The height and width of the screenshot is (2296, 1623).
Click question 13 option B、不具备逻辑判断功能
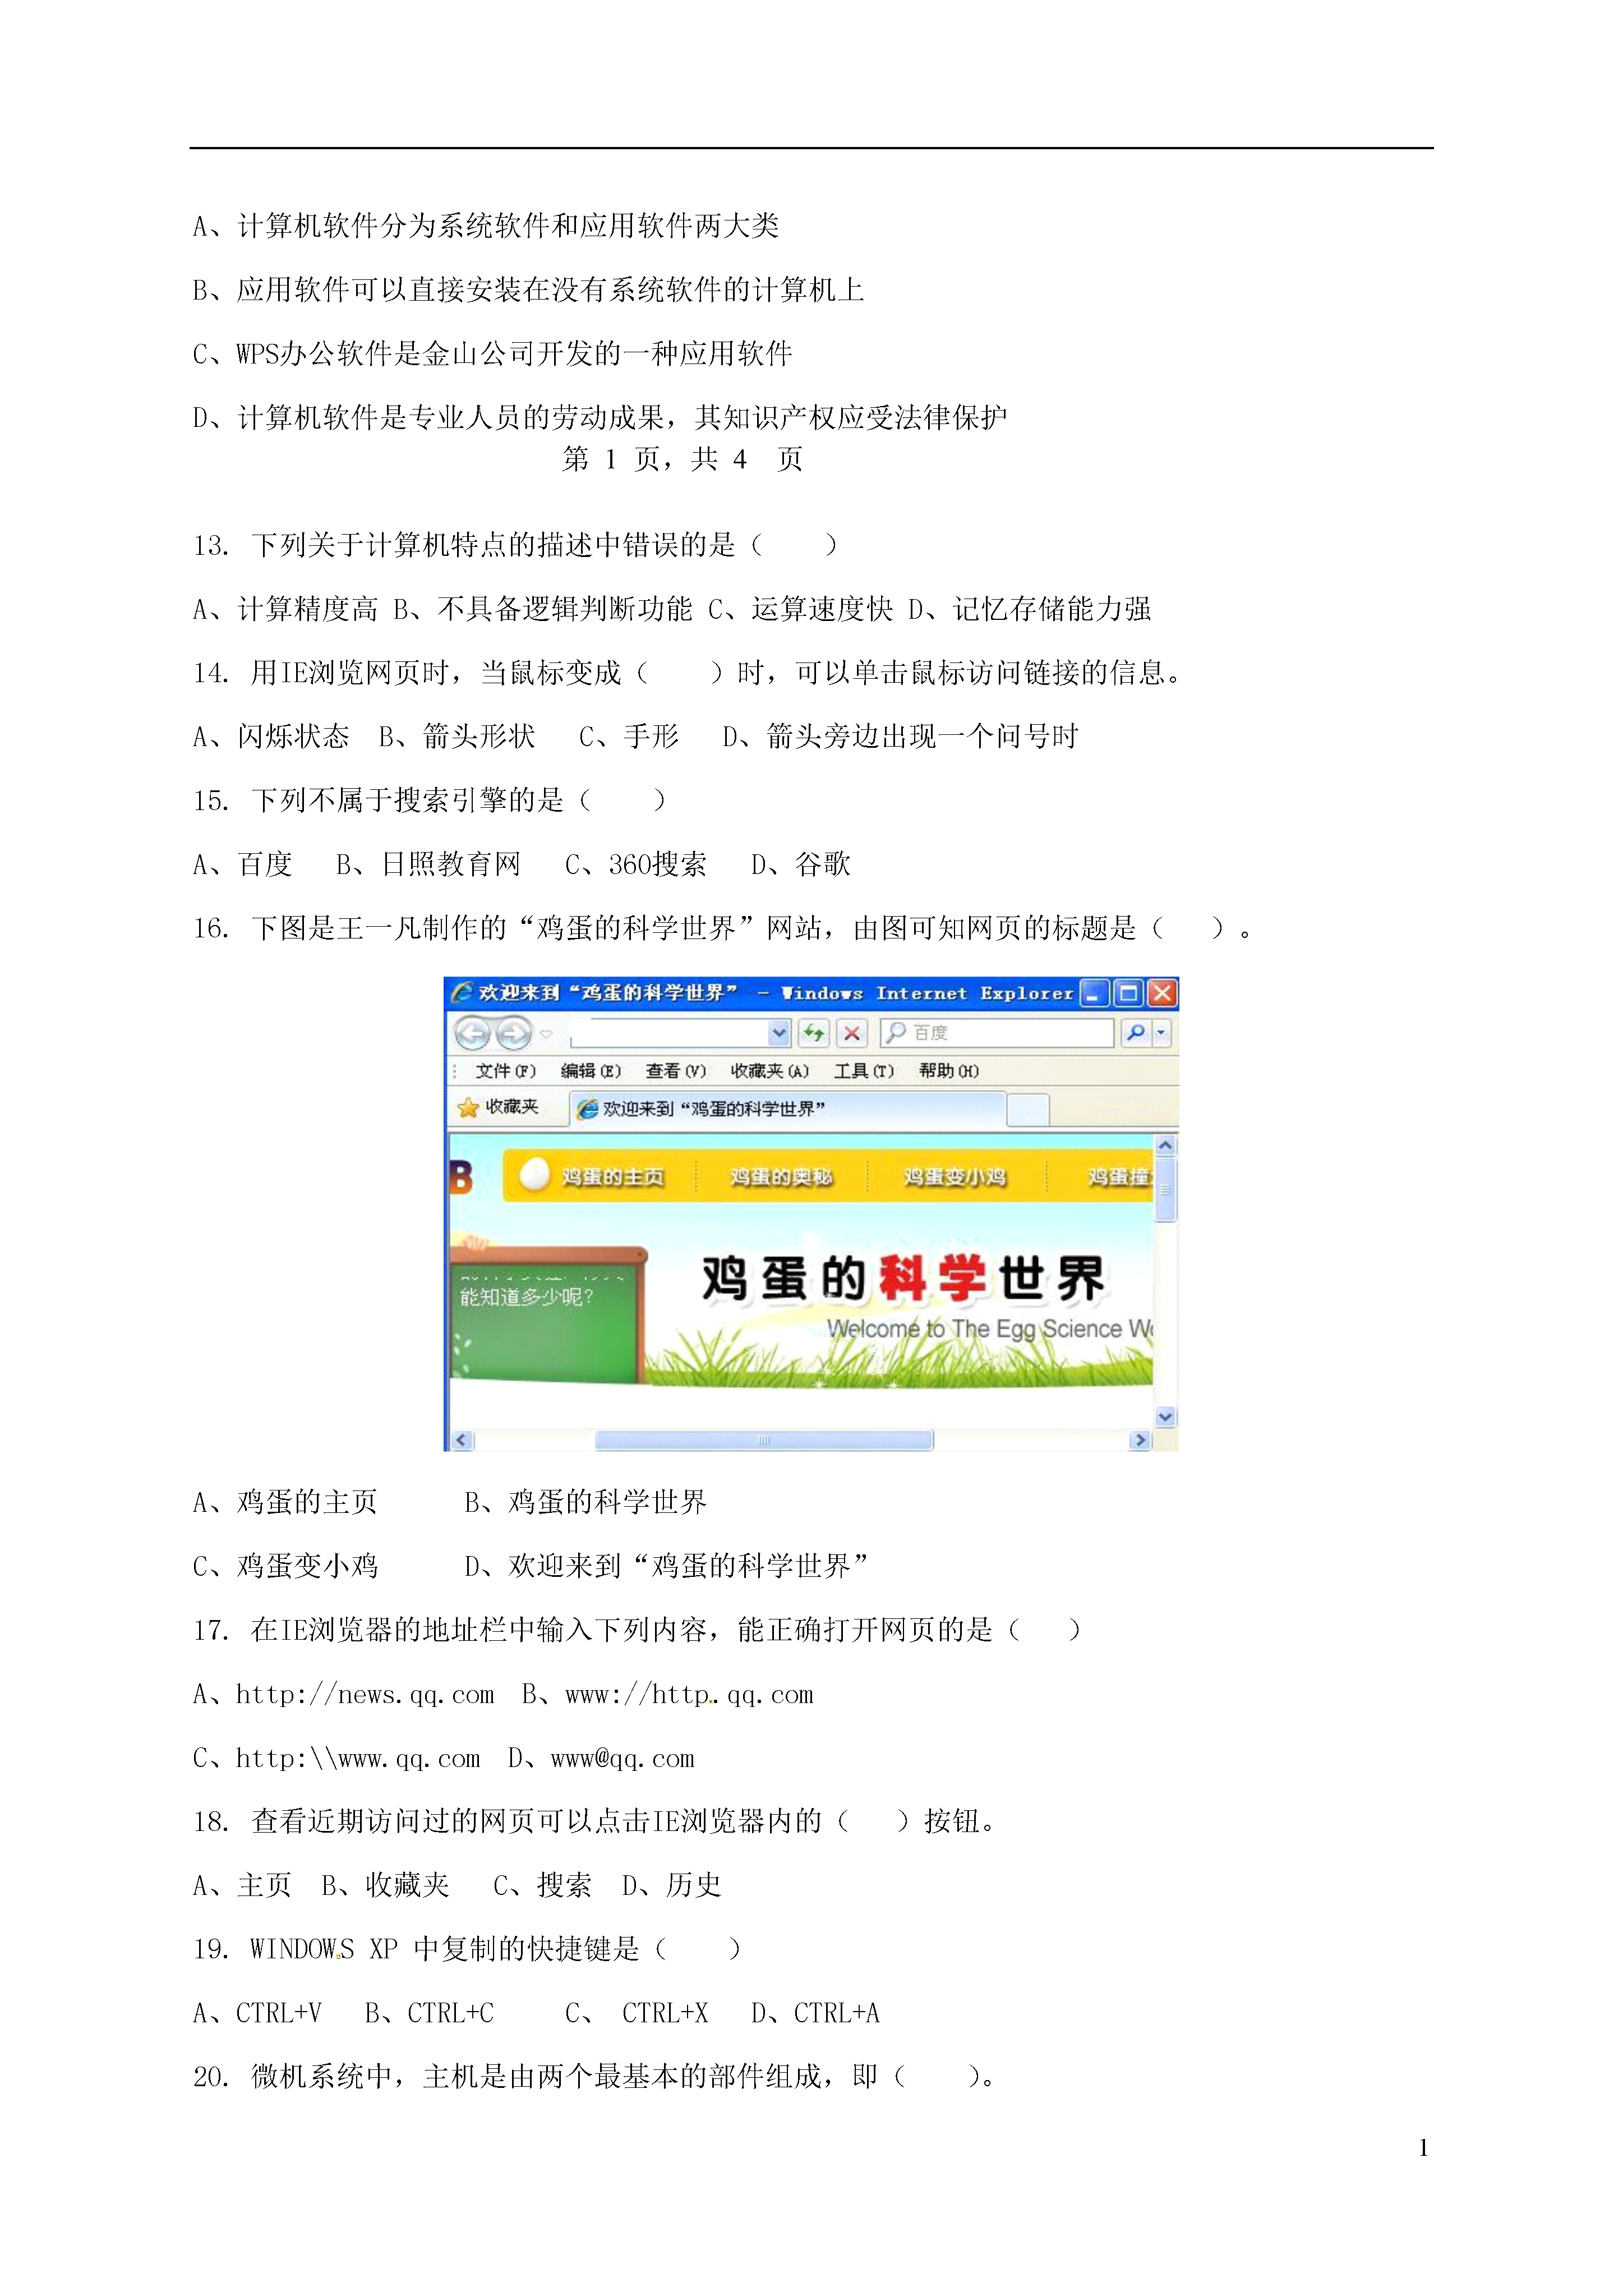point(543,608)
